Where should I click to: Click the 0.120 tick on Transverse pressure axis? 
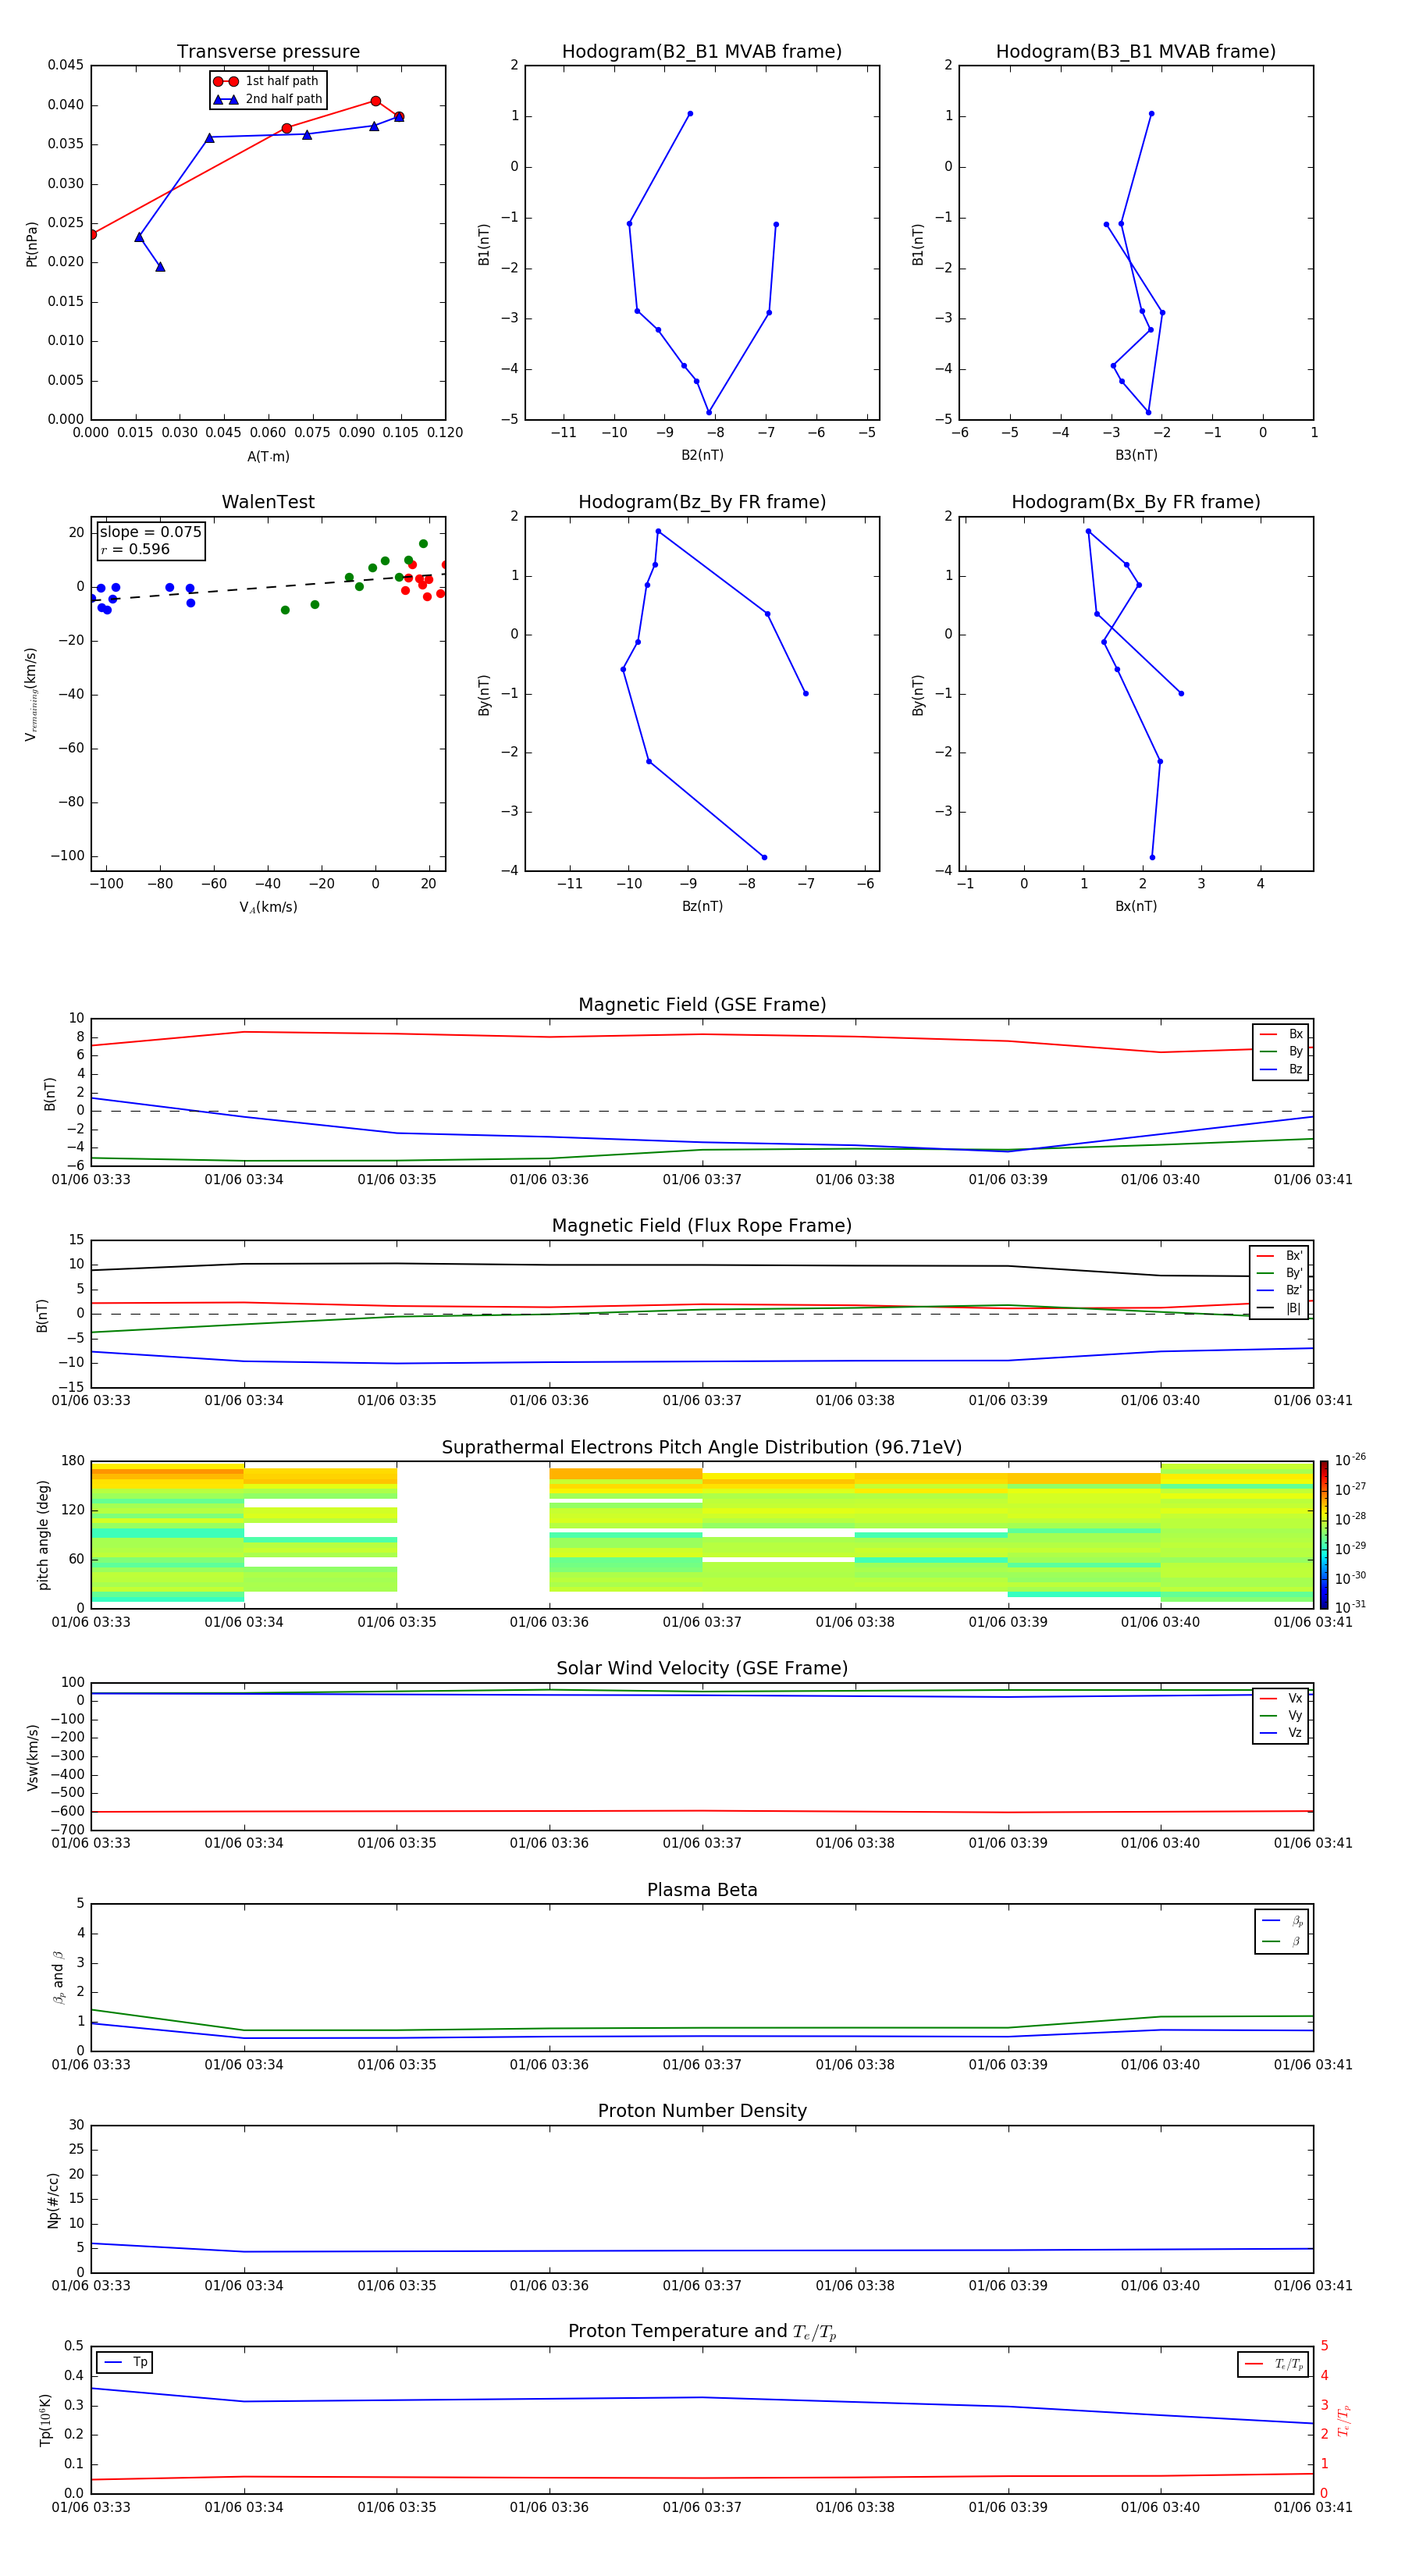click(444, 433)
